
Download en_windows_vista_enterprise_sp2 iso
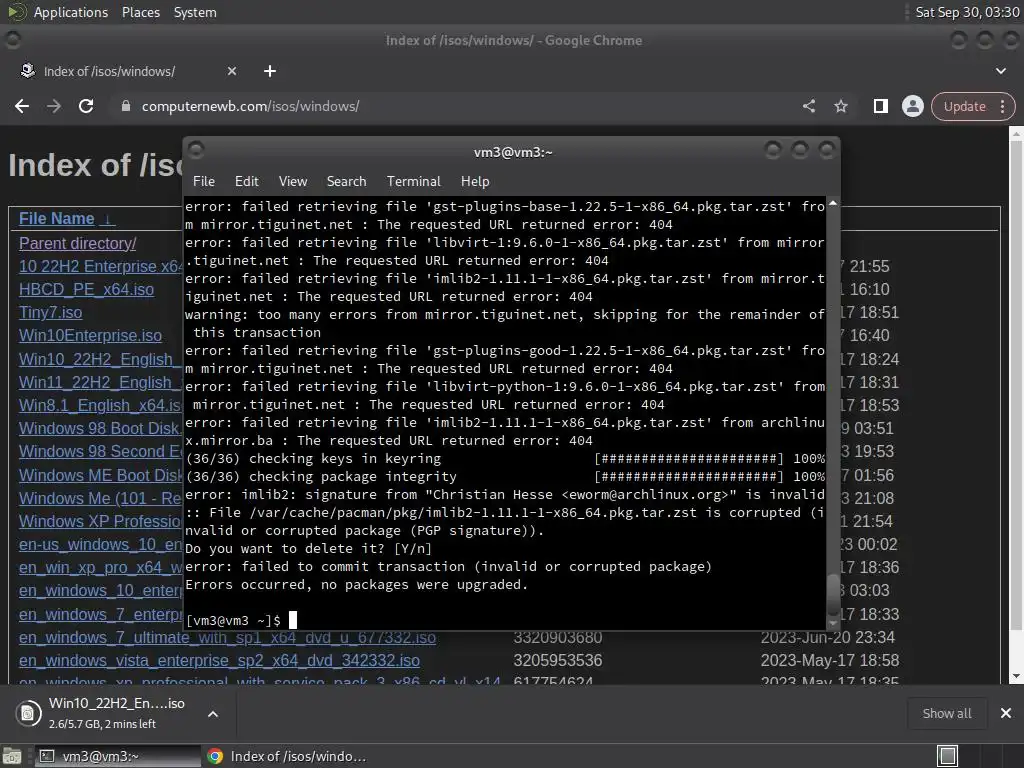[219, 660]
